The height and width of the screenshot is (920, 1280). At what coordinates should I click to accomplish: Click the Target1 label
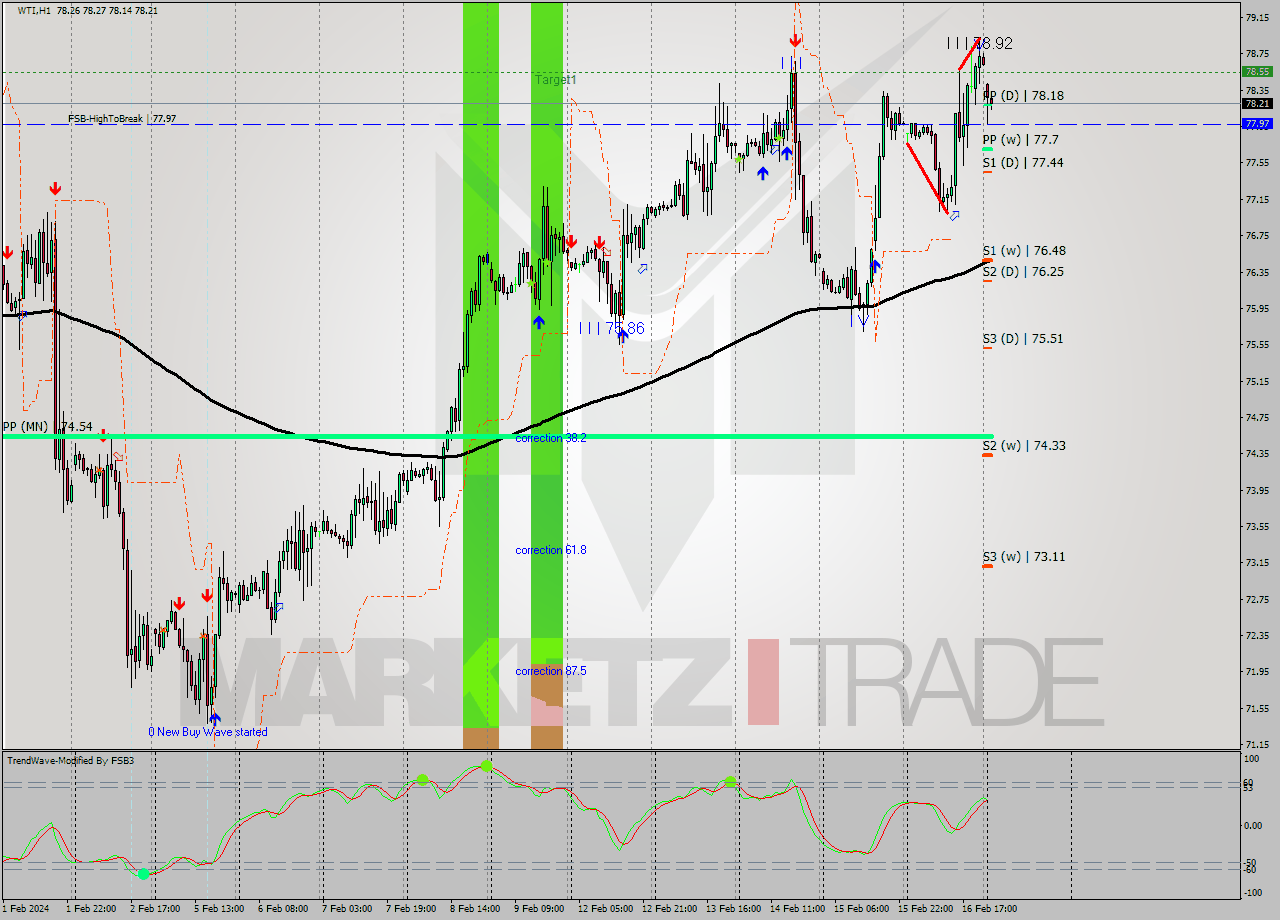[556, 79]
